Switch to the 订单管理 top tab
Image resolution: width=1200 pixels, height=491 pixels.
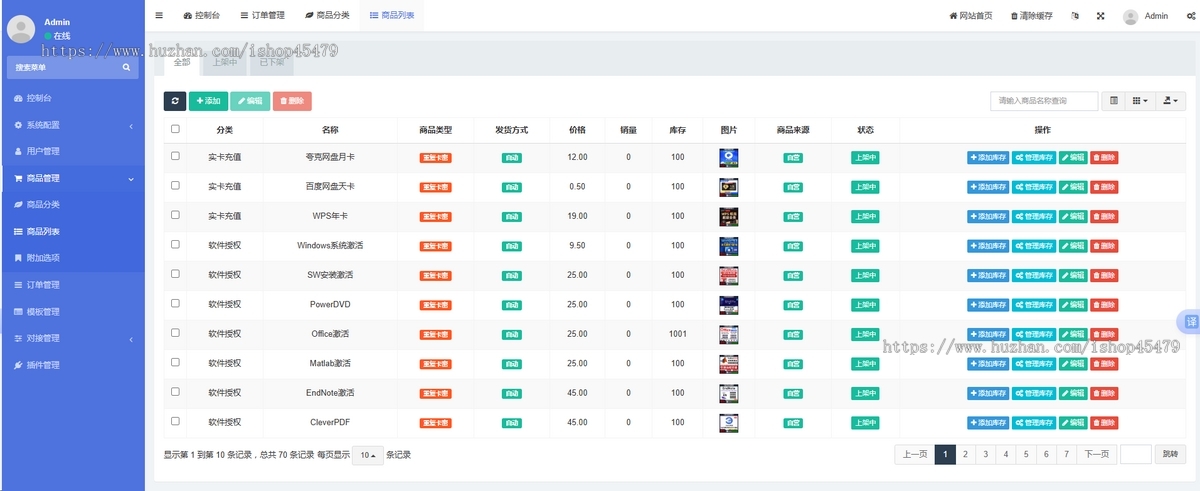263,16
